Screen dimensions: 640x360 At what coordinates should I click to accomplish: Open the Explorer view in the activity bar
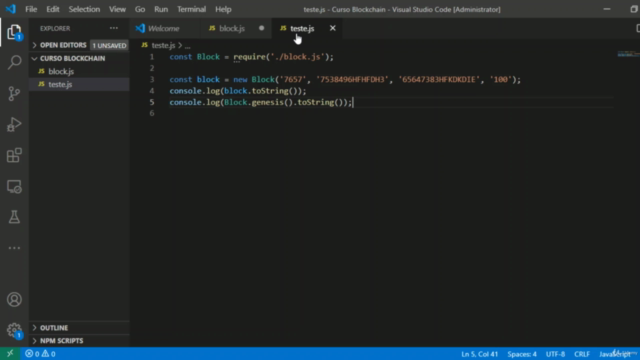tap(14, 32)
